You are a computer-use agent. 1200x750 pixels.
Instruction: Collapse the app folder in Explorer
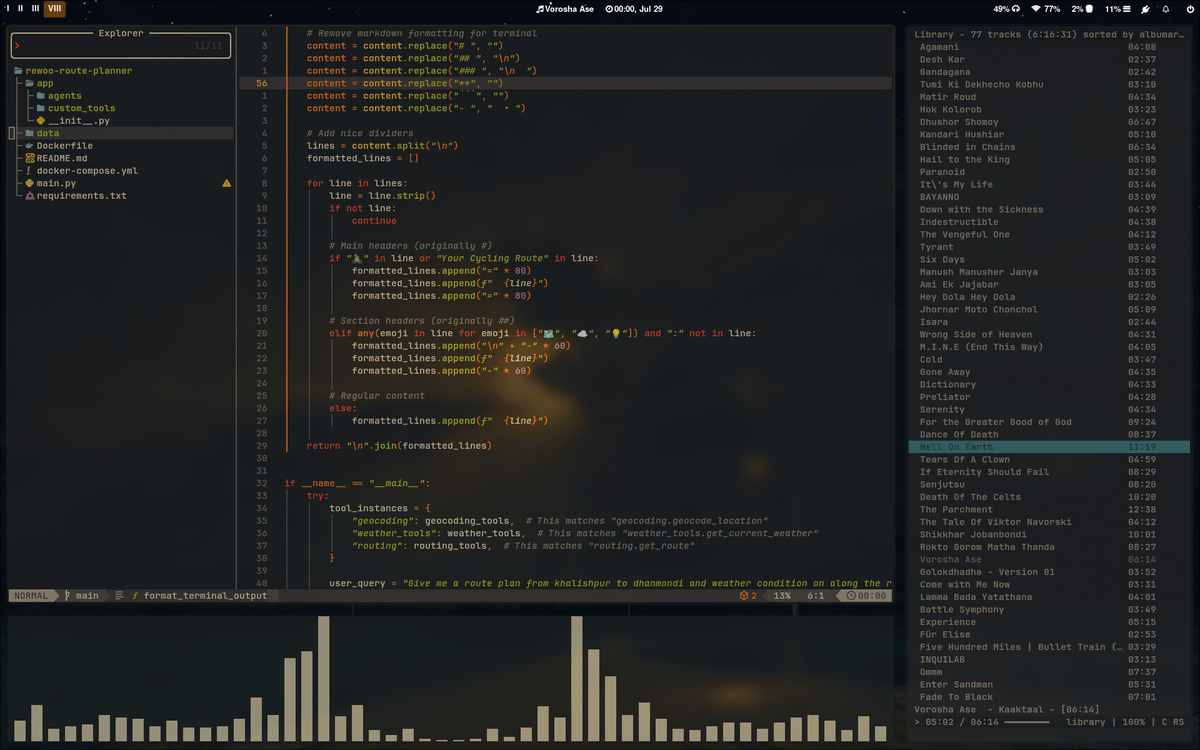point(39,83)
